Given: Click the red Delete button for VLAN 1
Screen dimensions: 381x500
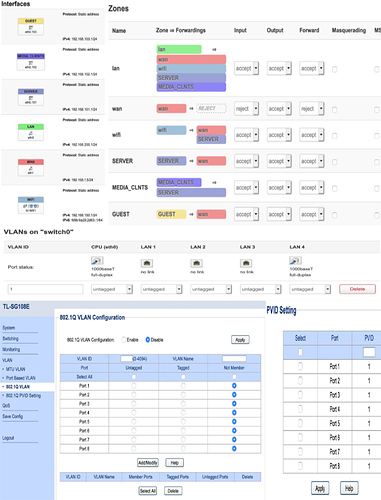Looking at the screenshot, I should click(357, 289).
